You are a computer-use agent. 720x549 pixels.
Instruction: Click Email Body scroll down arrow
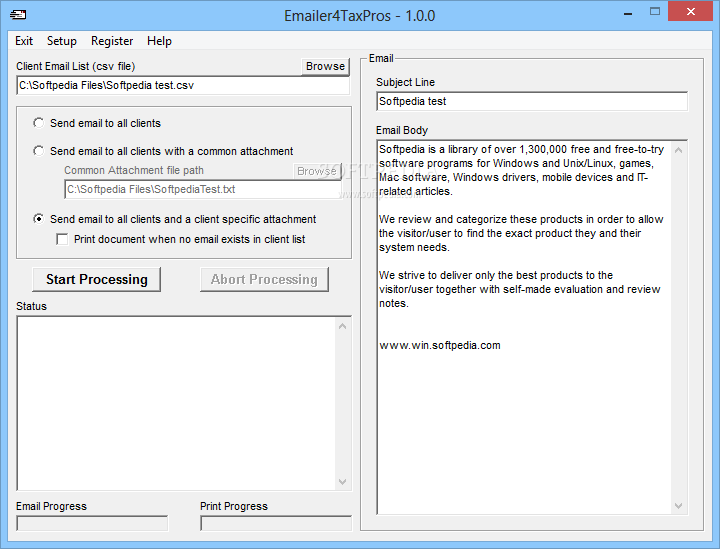(x=679, y=506)
